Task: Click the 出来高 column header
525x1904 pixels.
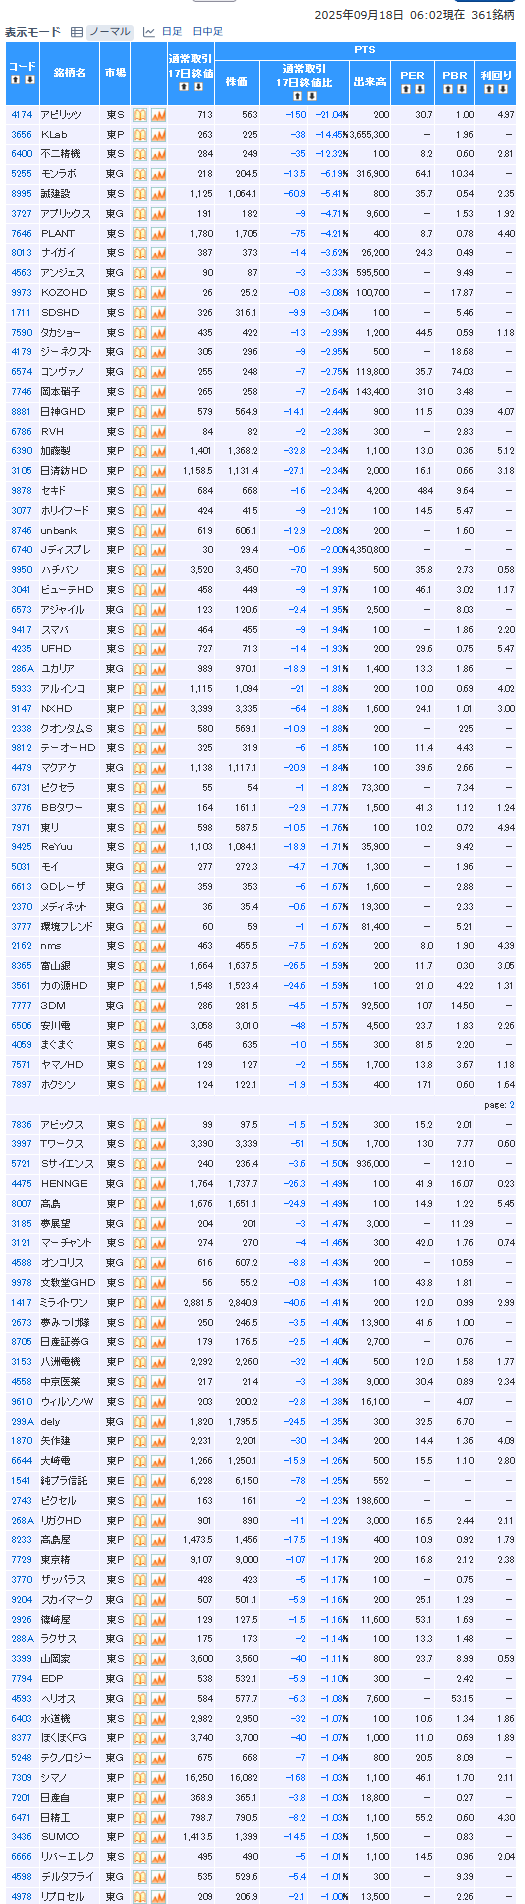Action: pyautogui.click(x=370, y=82)
